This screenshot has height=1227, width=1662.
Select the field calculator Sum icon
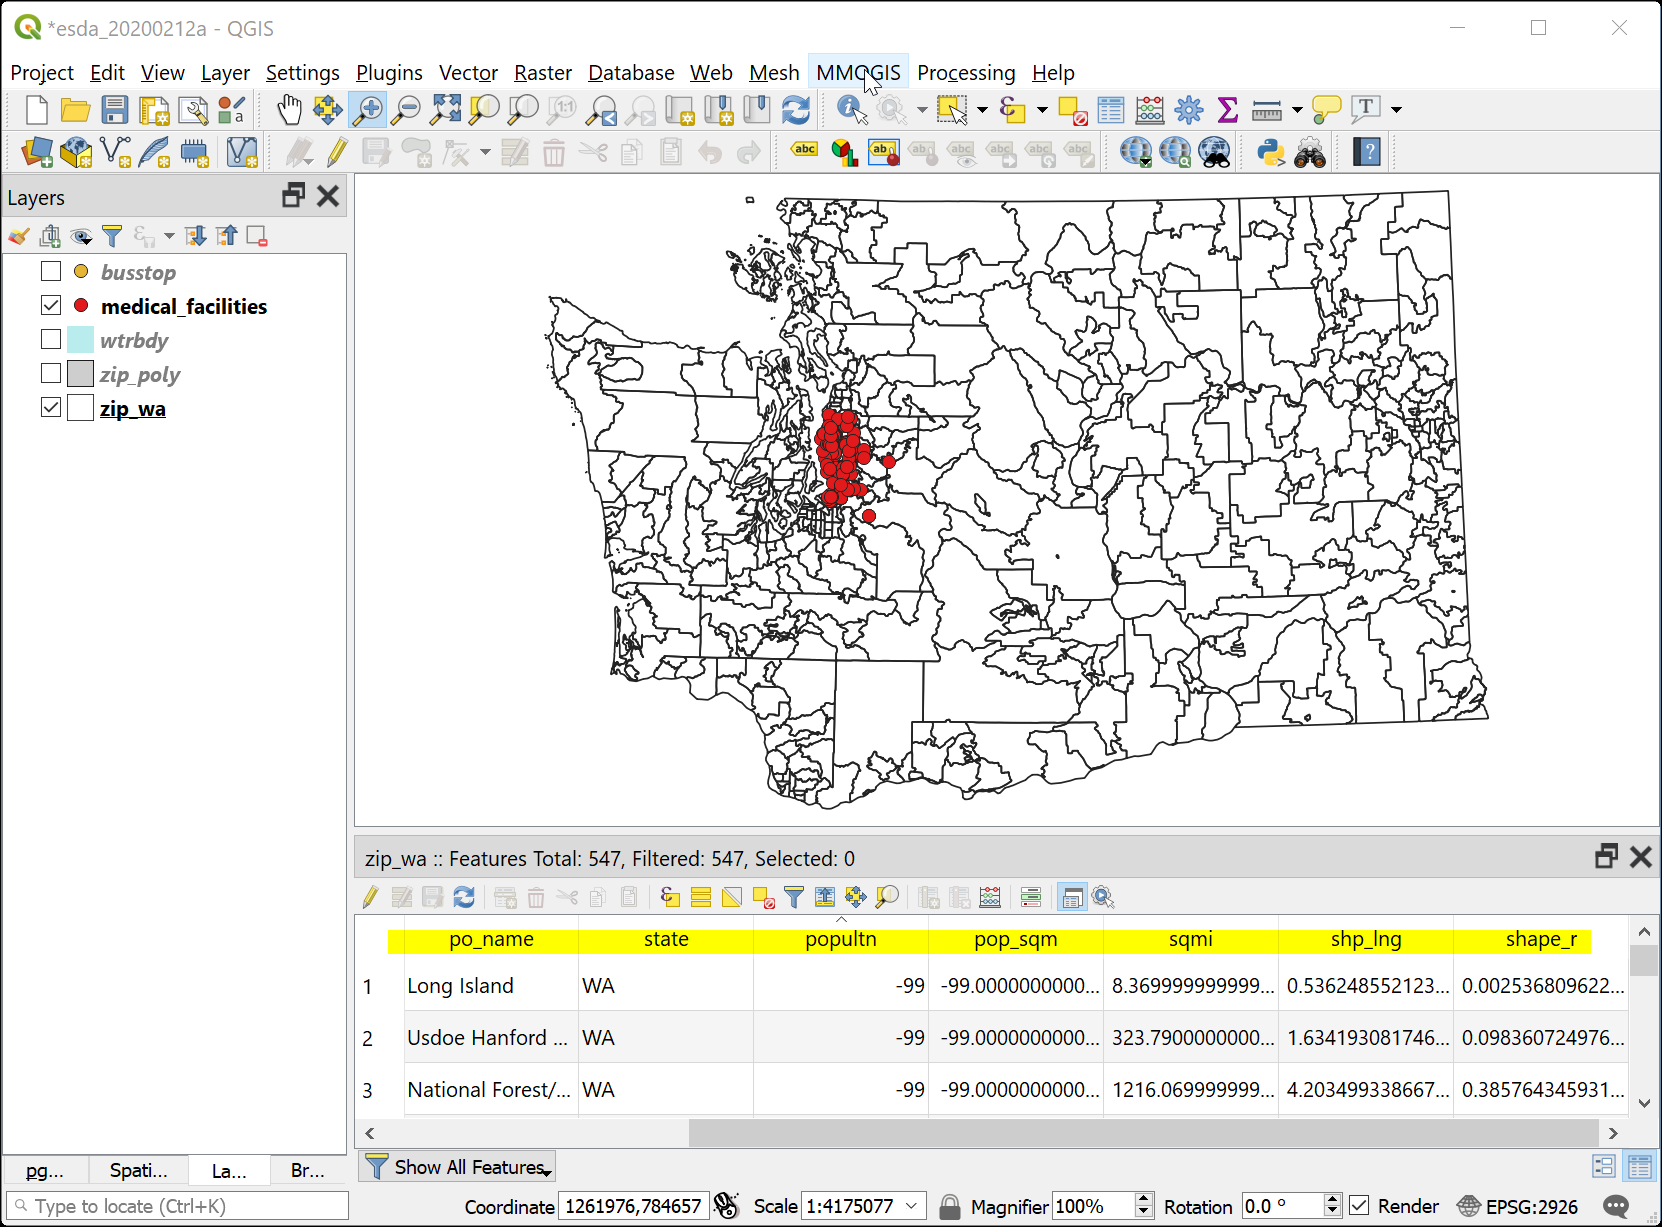tap(1227, 110)
